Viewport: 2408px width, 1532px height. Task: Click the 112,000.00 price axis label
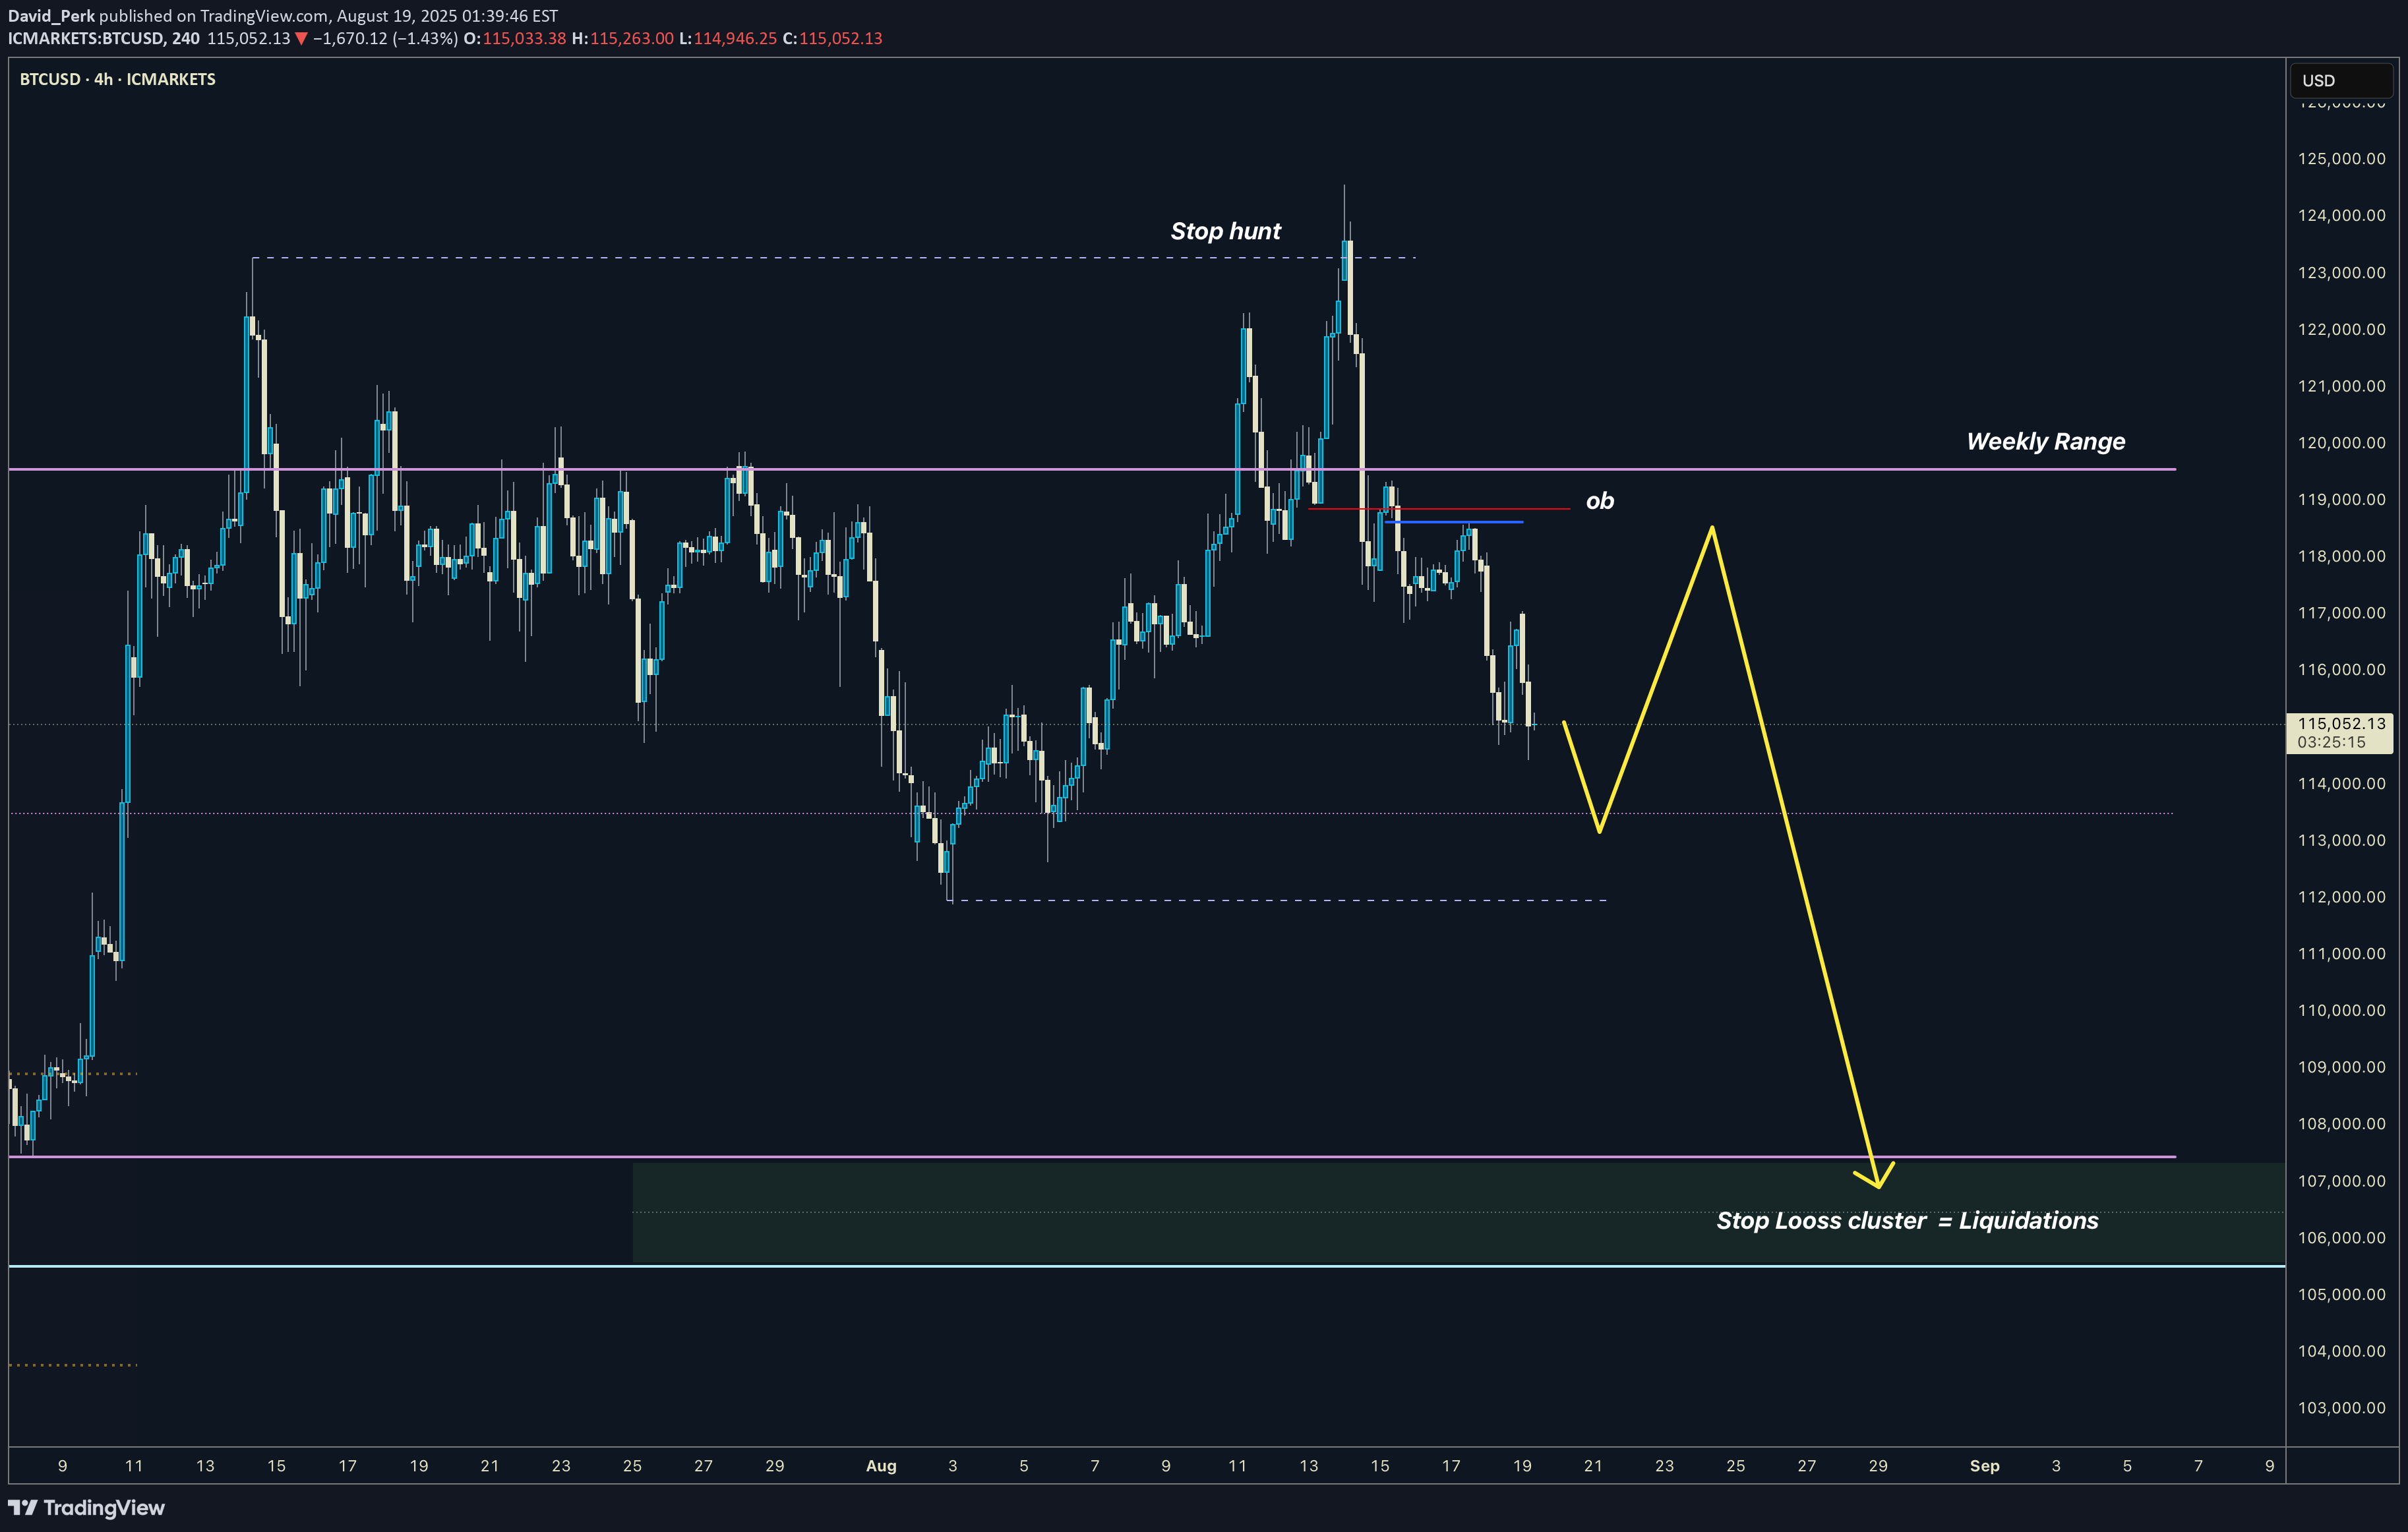(x=2341, y=897)
